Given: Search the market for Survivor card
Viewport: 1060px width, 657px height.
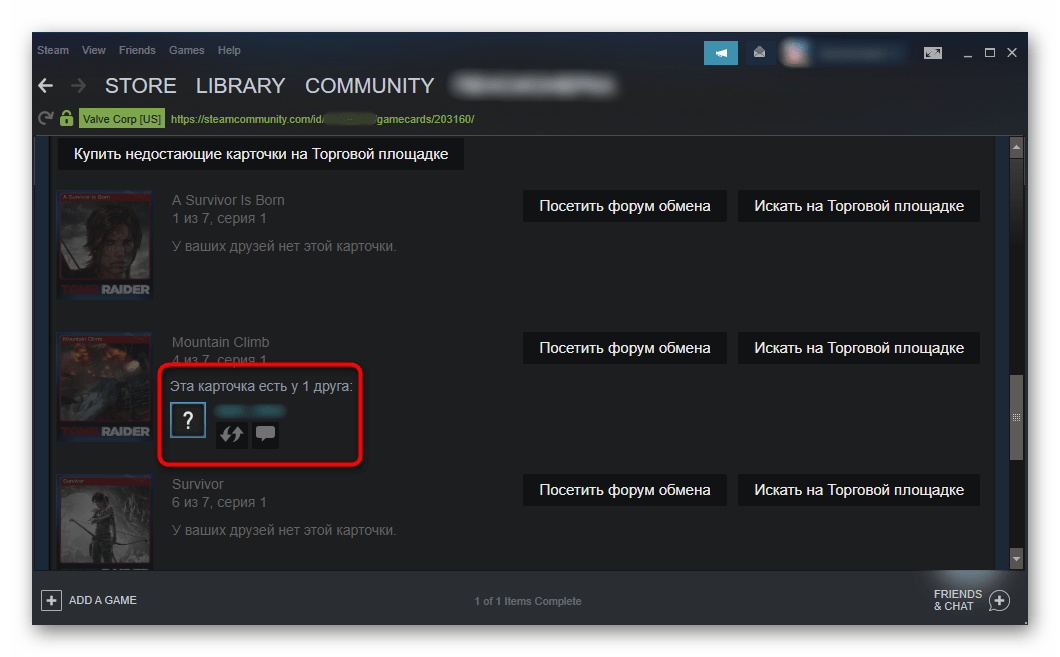Looking at the screenshot, I should 859,490.
